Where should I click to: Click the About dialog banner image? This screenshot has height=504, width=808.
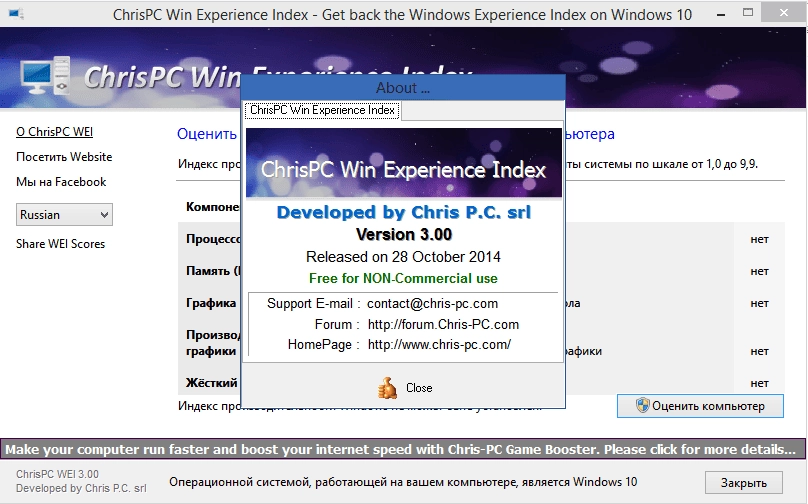403,163
